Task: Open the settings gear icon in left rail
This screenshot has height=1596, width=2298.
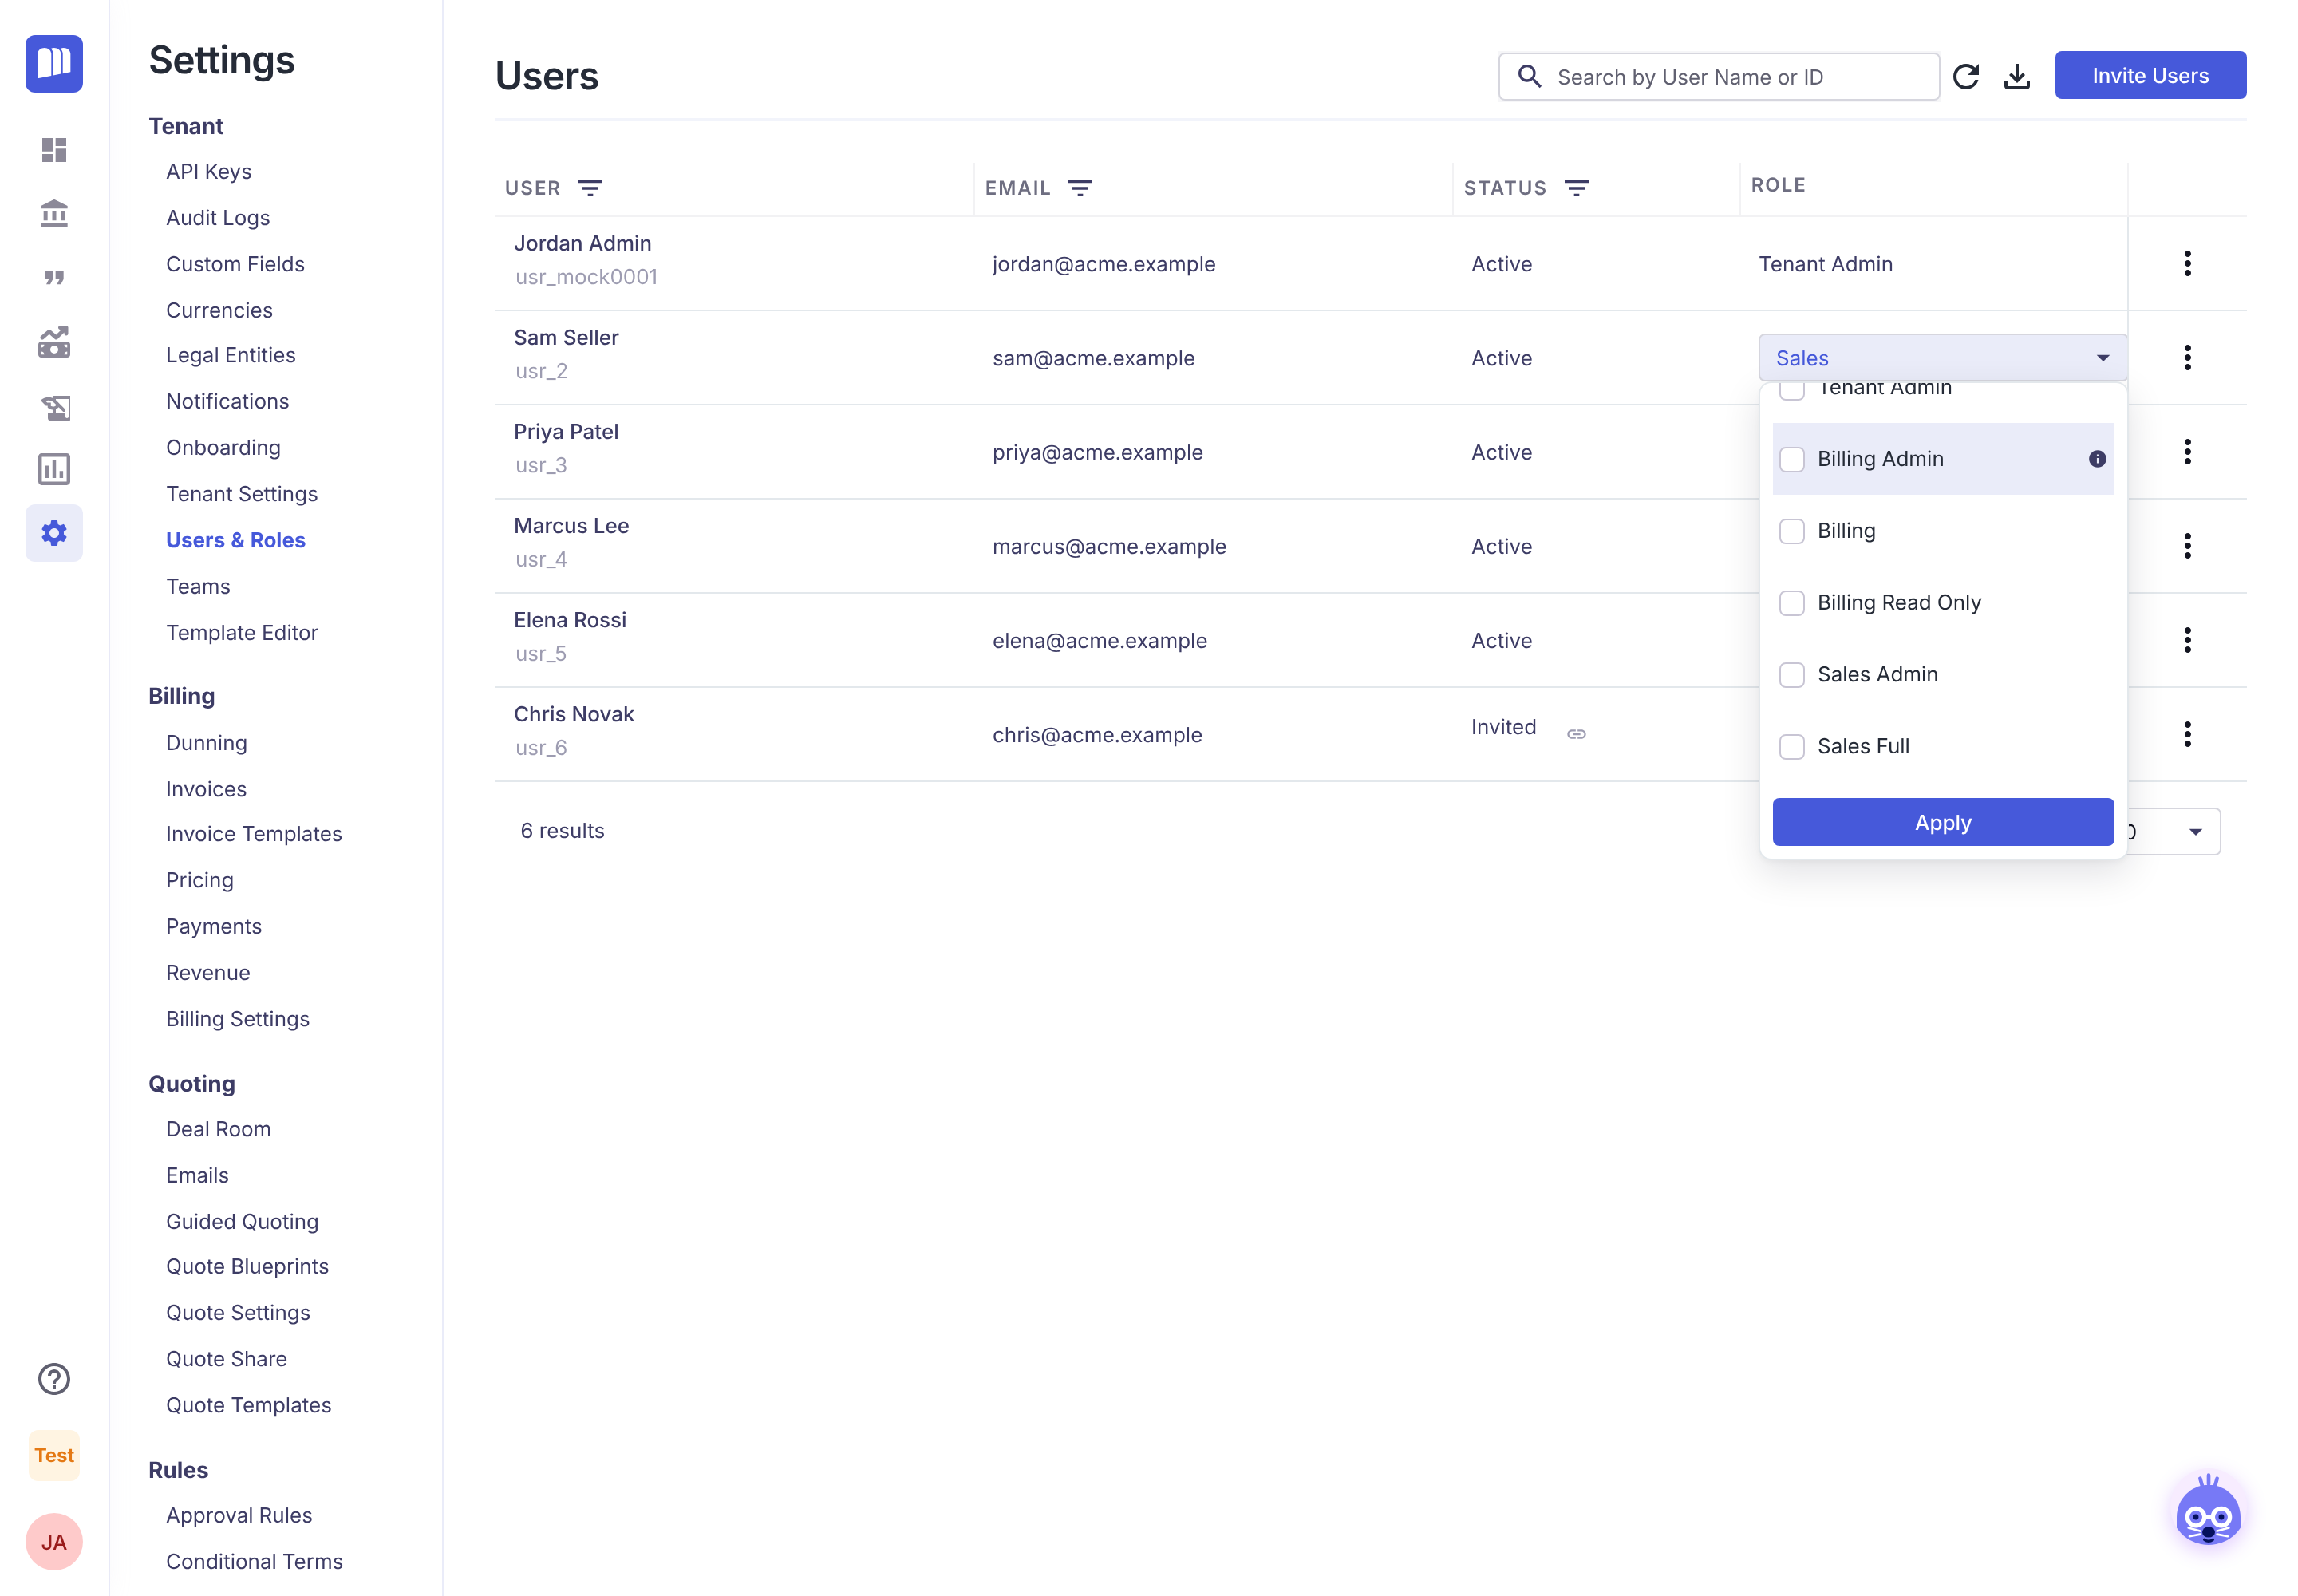Action: tap(54, 533)
